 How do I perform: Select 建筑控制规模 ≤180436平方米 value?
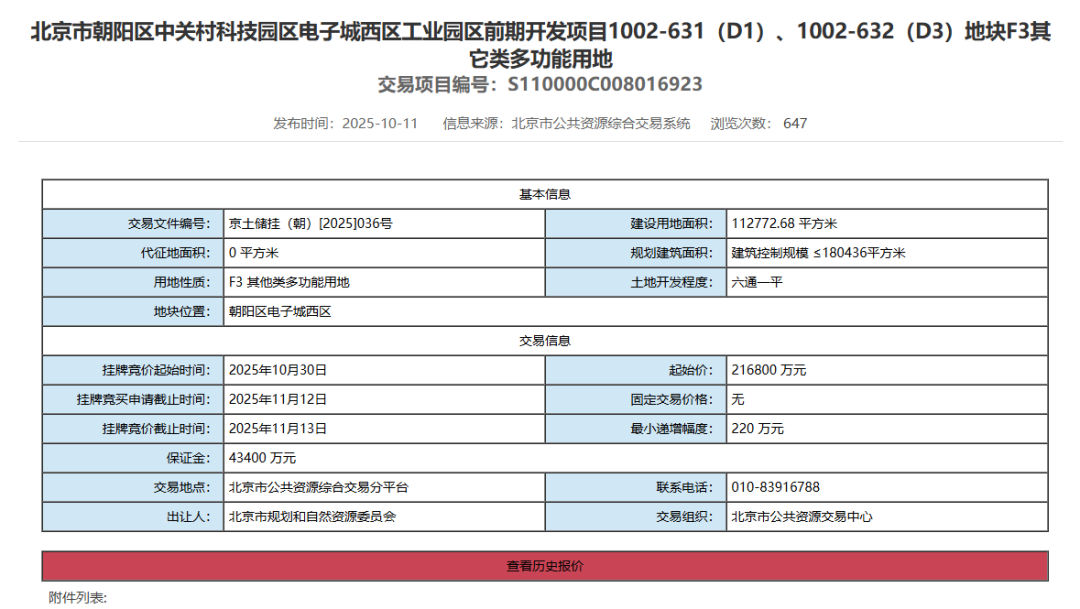point(818,253)
